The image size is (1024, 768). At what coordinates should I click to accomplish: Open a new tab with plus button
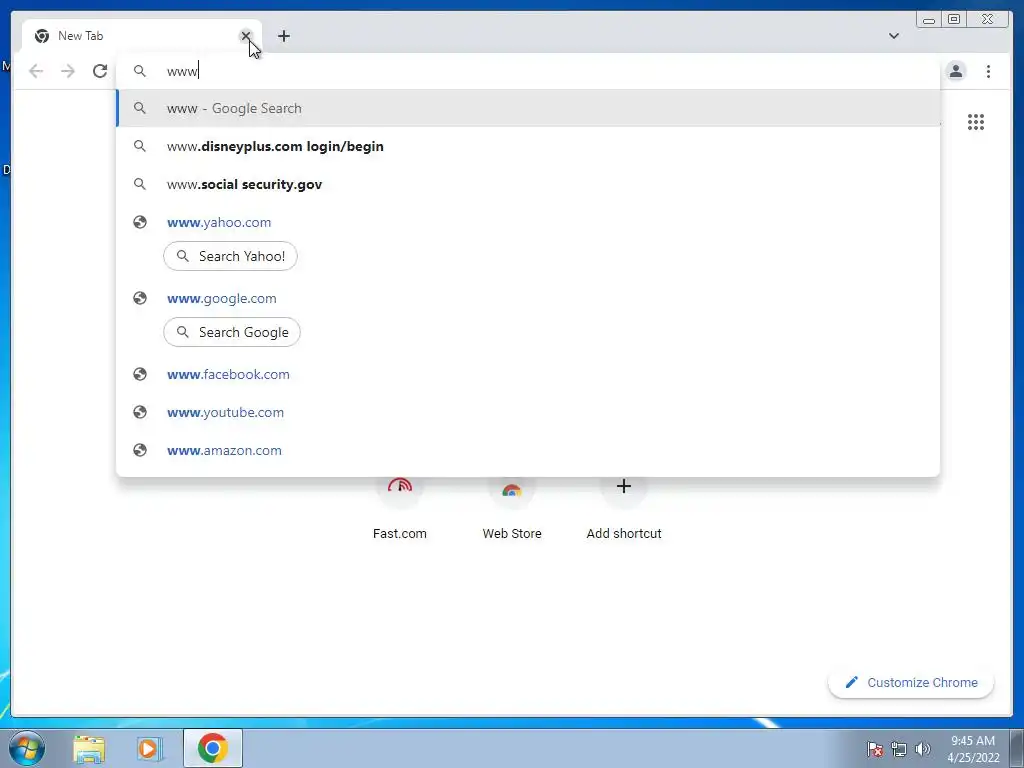tap(283, 36)
